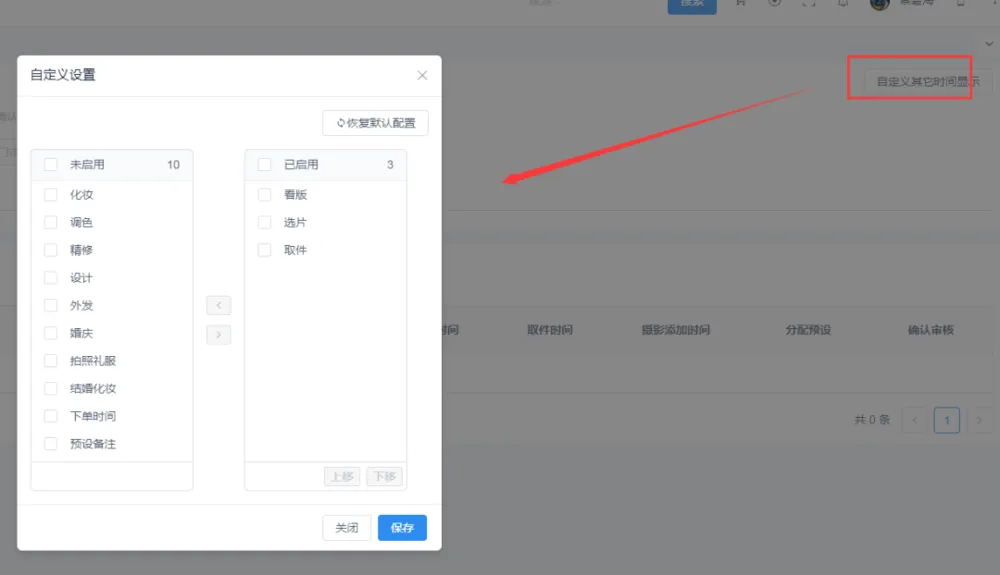1000x575 pixels.
Task: Click the fullscreen icon in top bar
Action: (808, 3)
